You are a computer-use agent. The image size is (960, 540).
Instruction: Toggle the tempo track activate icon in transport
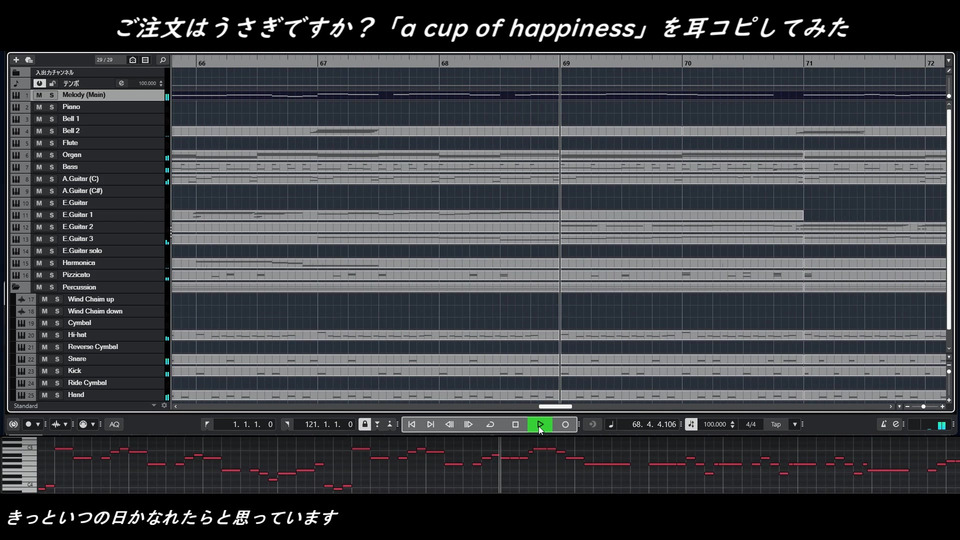(691, 424)
